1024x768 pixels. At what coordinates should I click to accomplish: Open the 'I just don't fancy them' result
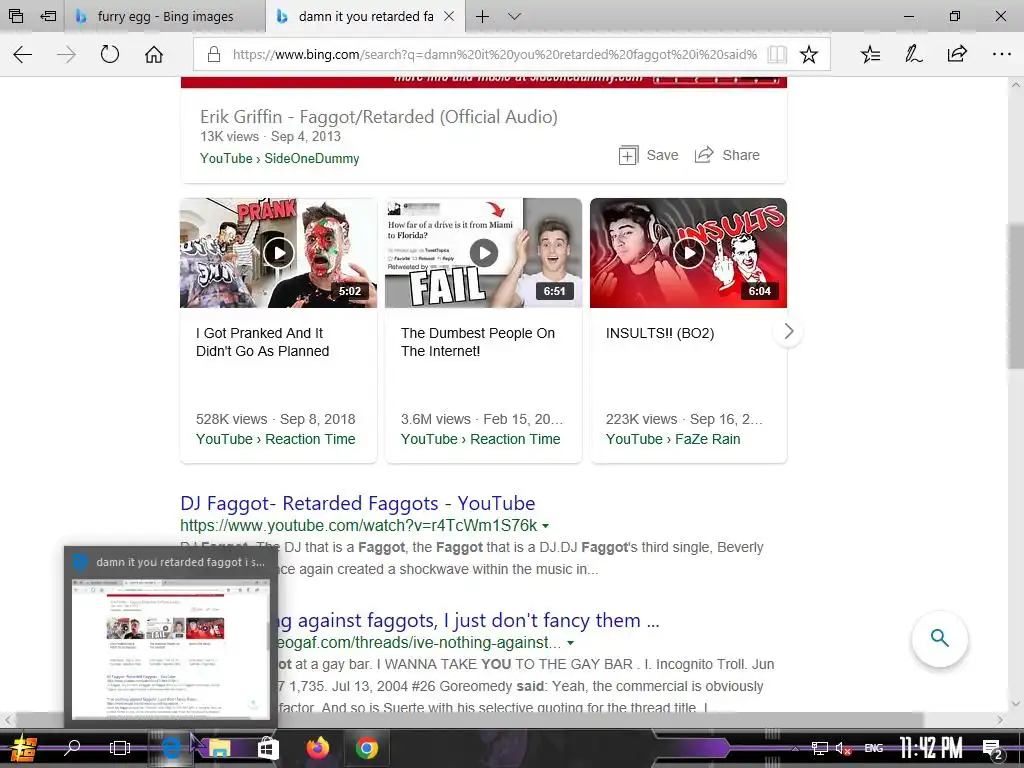pos(469,620)
